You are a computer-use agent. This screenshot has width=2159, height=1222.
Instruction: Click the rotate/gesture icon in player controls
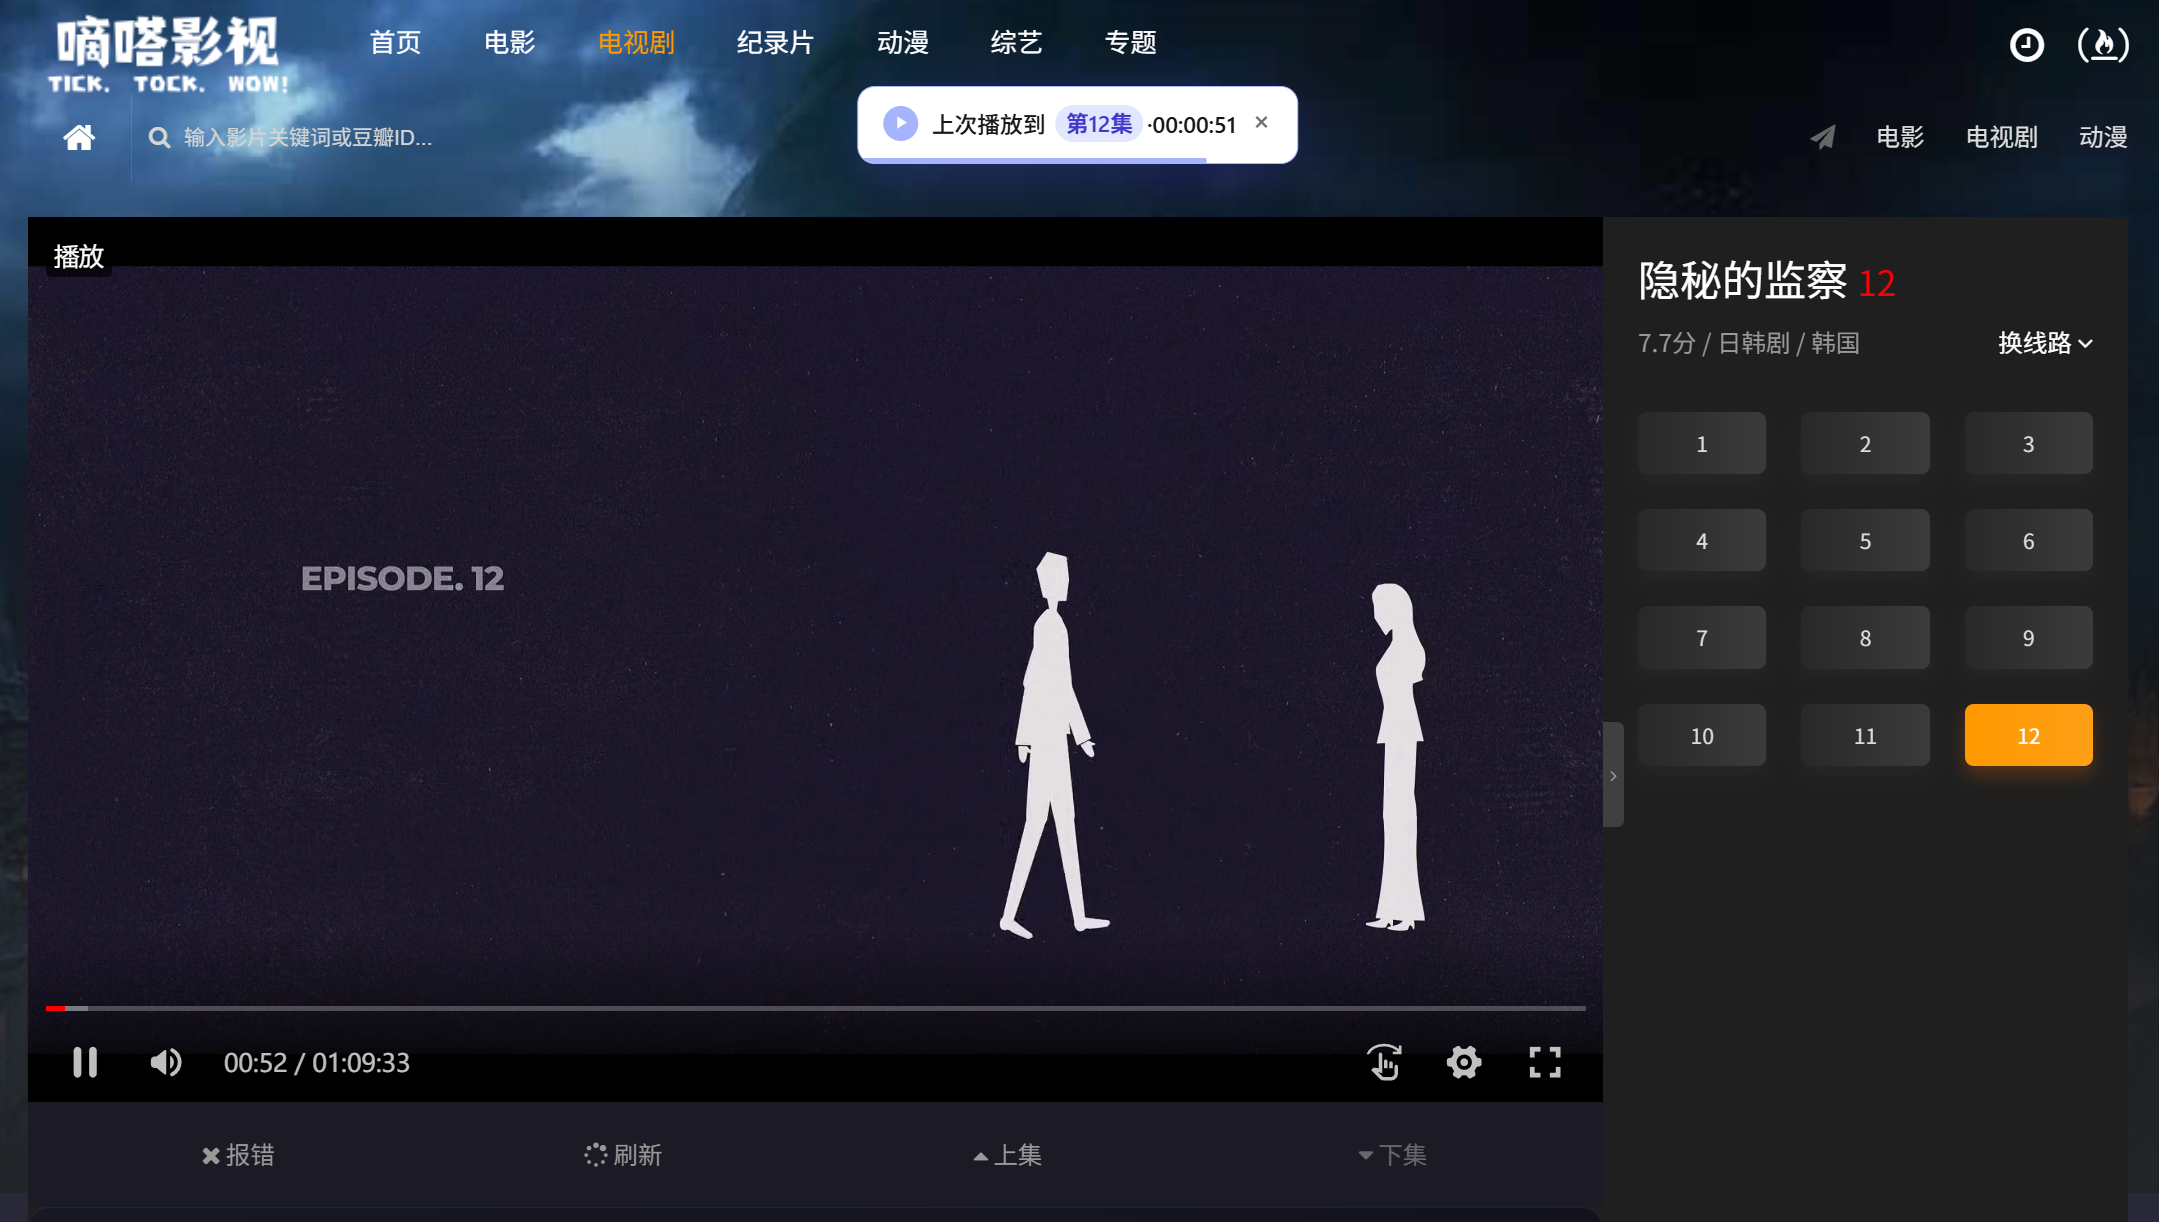tap(1384, 1062)
